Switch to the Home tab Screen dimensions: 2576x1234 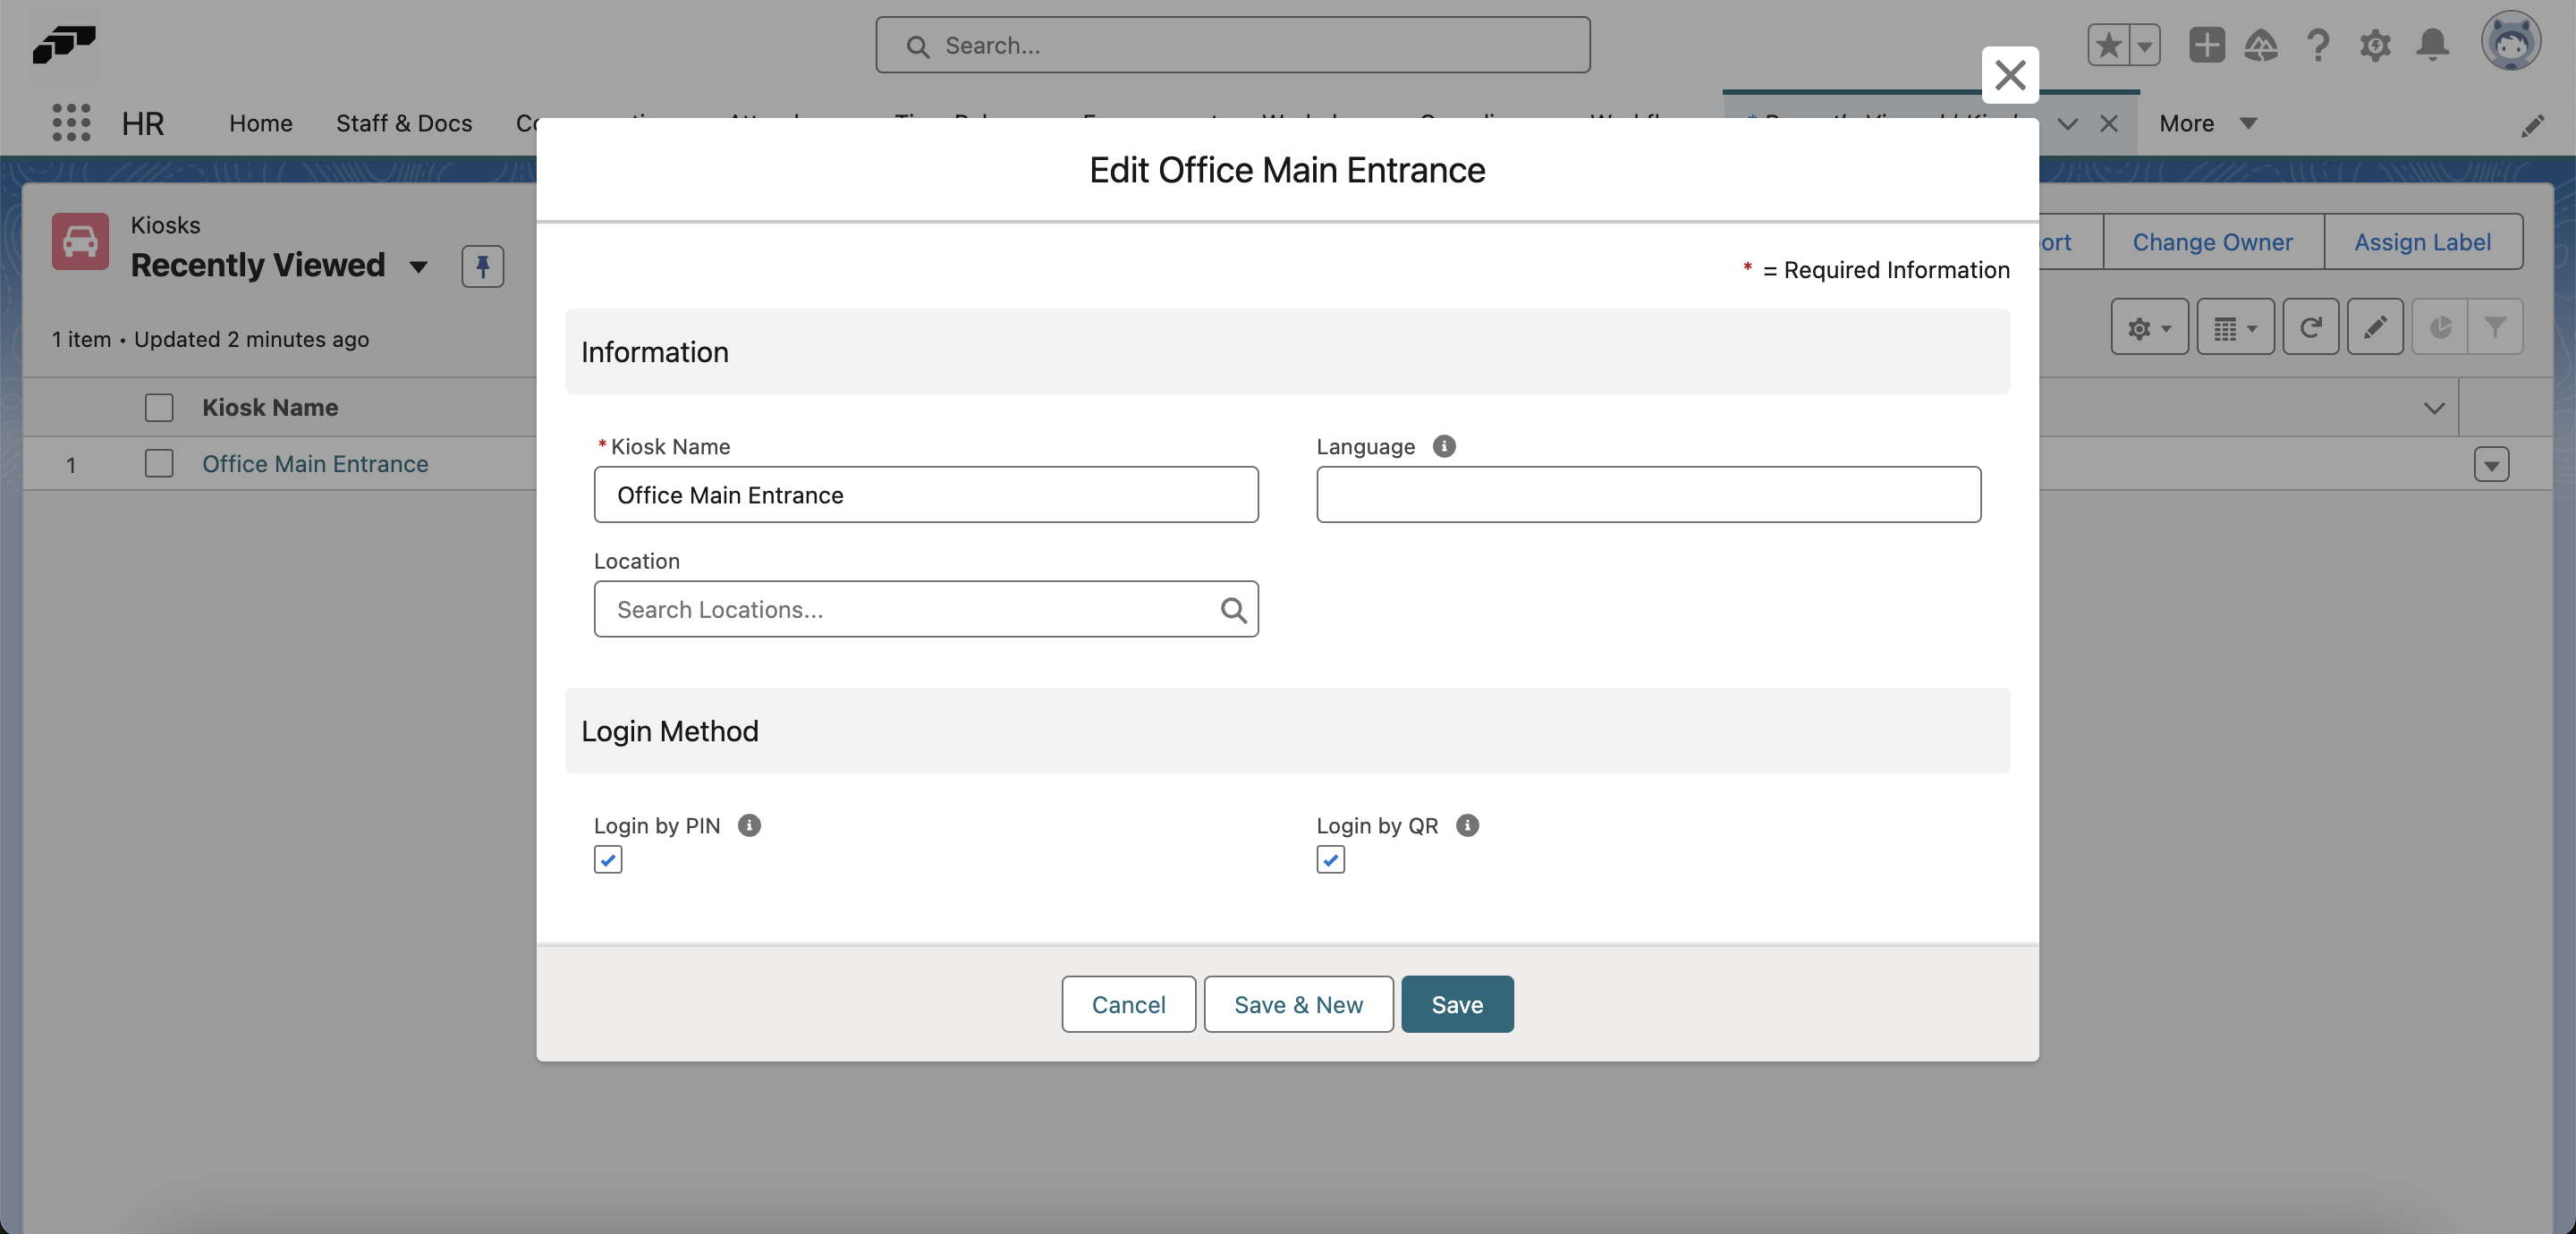[260, 122]
